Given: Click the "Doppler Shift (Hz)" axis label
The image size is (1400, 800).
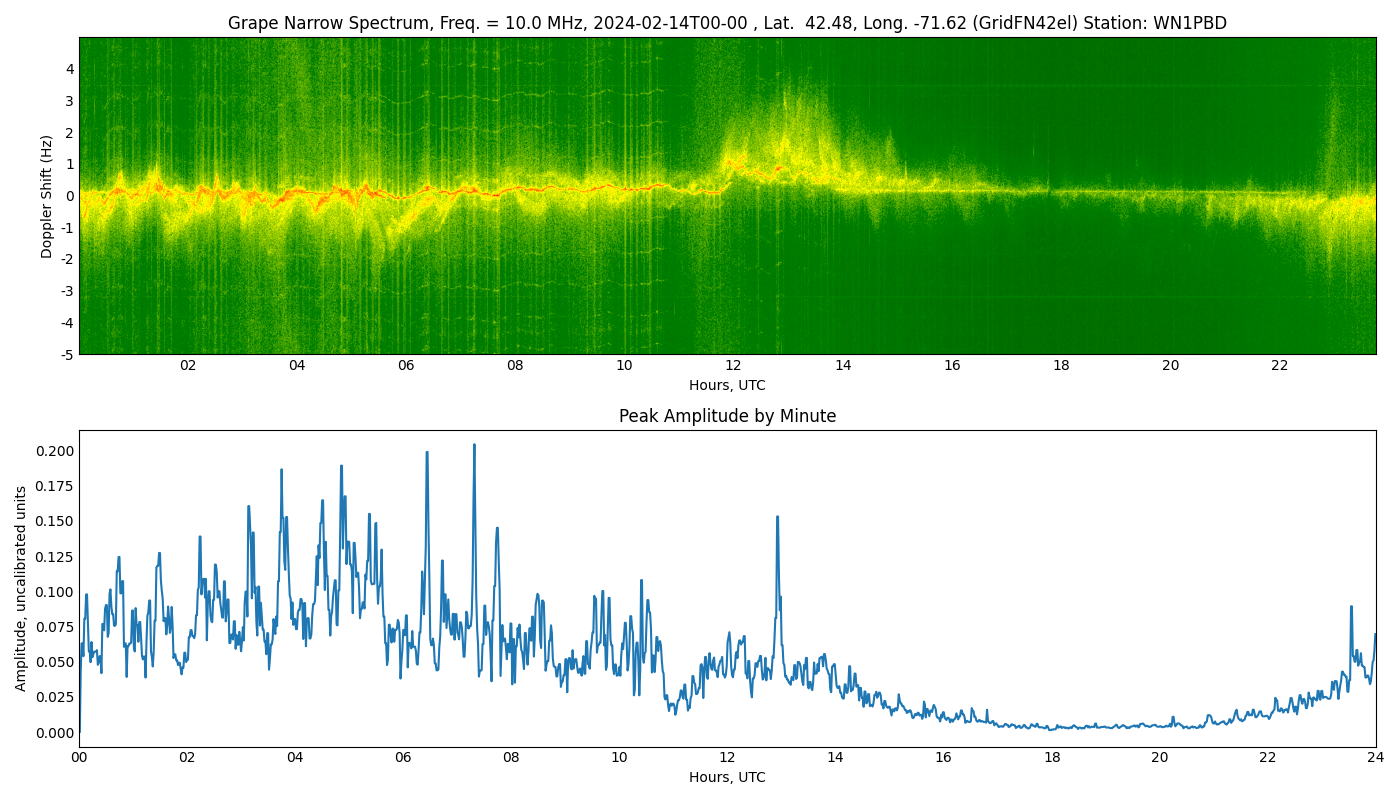Looking at the screenshot, I should pos(47,196).
